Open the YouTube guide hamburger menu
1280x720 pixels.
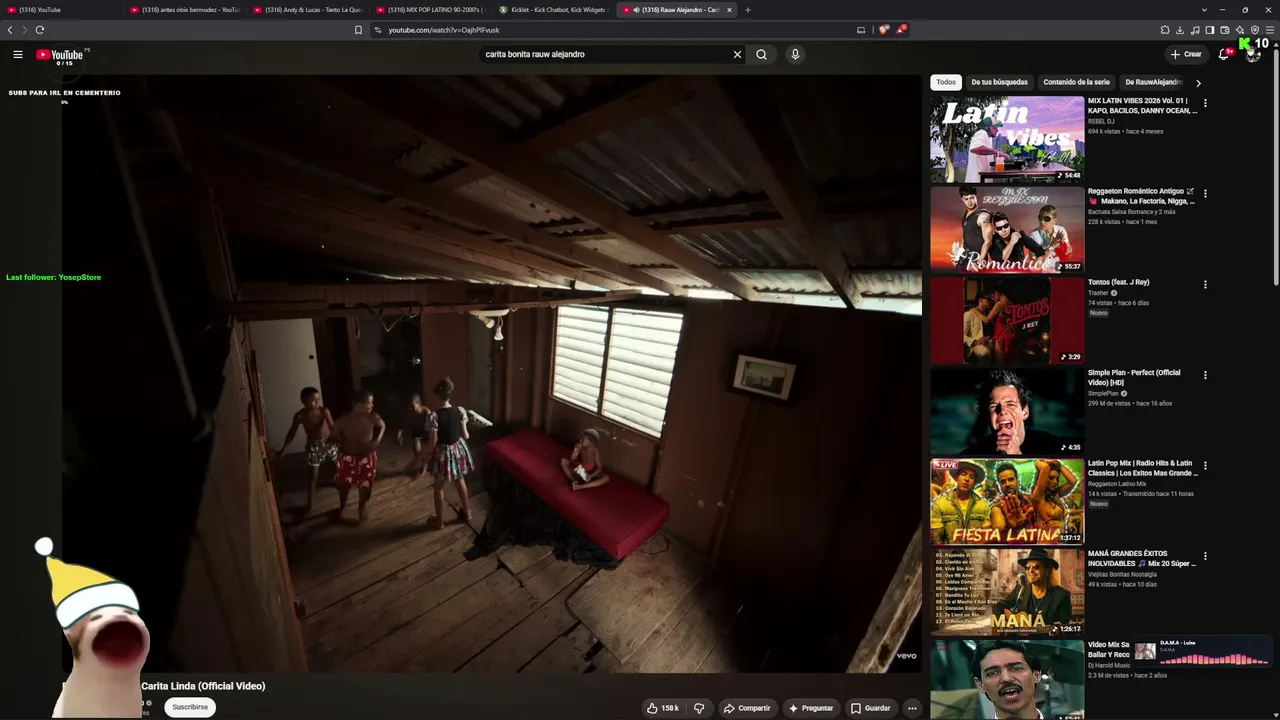[x=18, y=54]
